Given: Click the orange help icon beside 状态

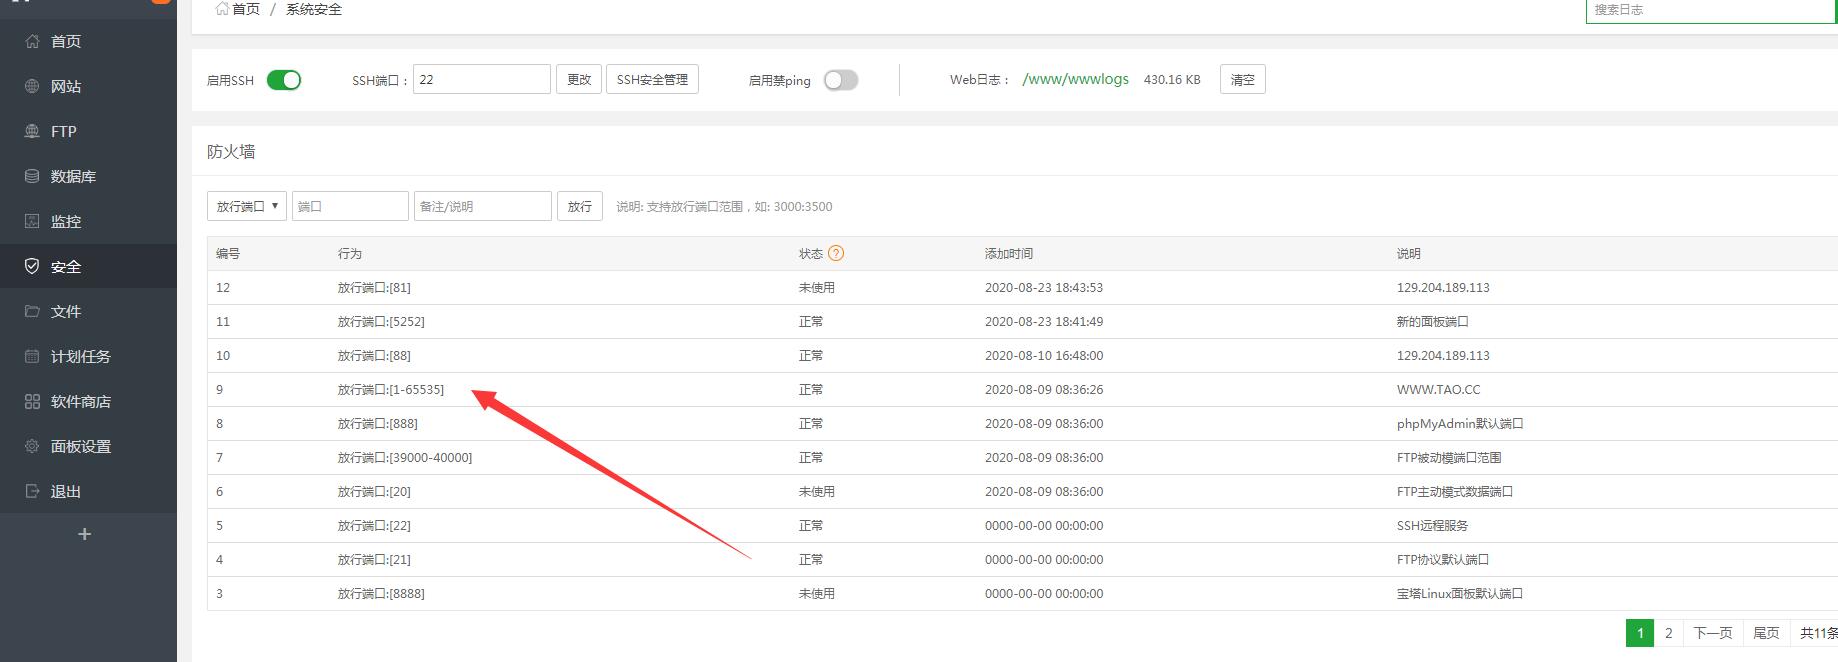Looking at the screenshot, I should click(x=836, y=253).
